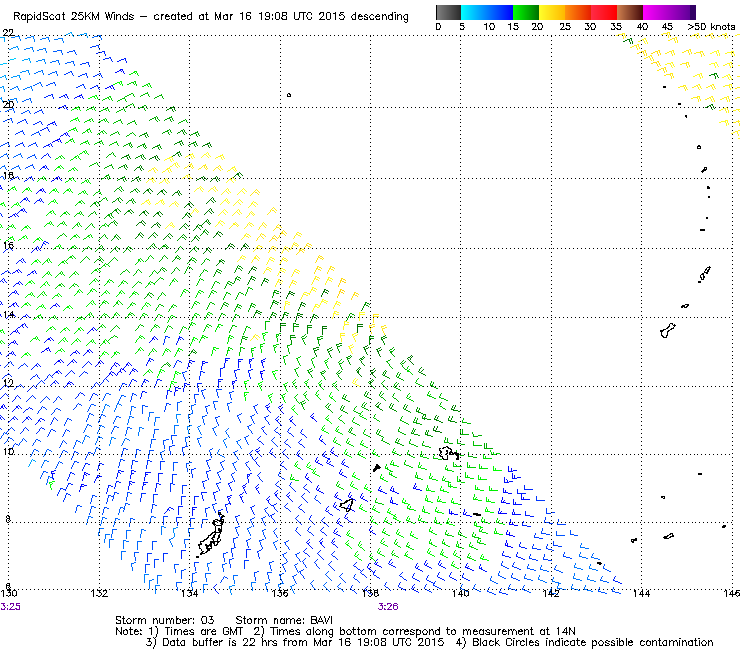Click the Guam island outline near 144E
Viewport: 740px width, 650px height.
click(668, 330)
